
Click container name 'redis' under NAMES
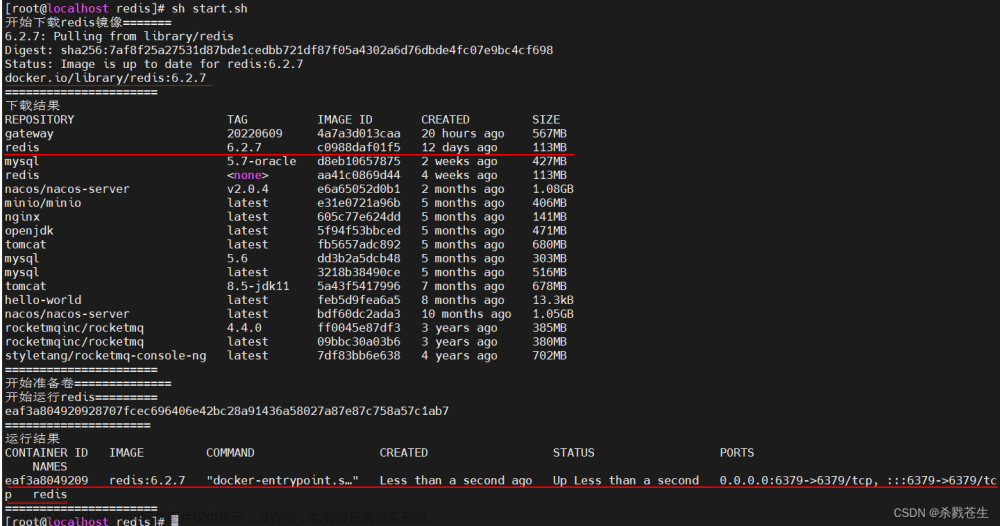click(x=50, y=494)
